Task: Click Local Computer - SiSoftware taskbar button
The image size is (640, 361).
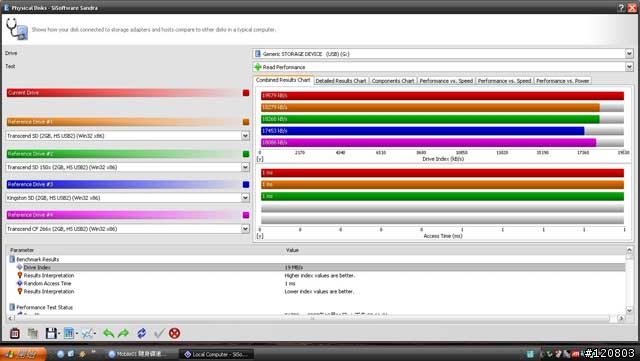Action: 216,354
